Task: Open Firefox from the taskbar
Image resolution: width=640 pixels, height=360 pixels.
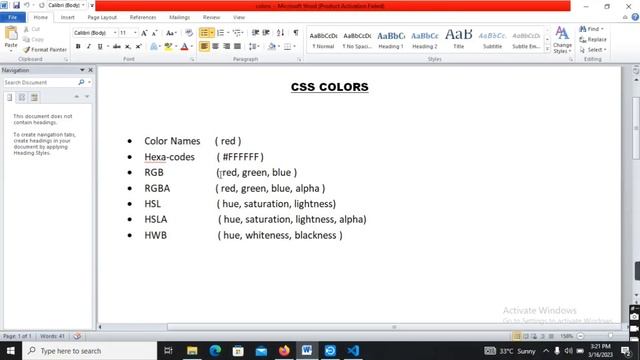Action: pos(284,351)
